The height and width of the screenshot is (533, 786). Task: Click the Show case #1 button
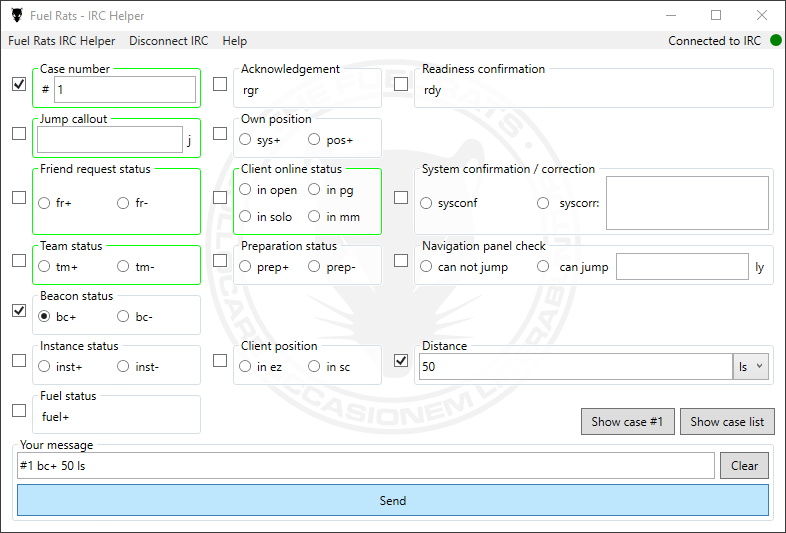pyautogui.click(x=628, y=422)
